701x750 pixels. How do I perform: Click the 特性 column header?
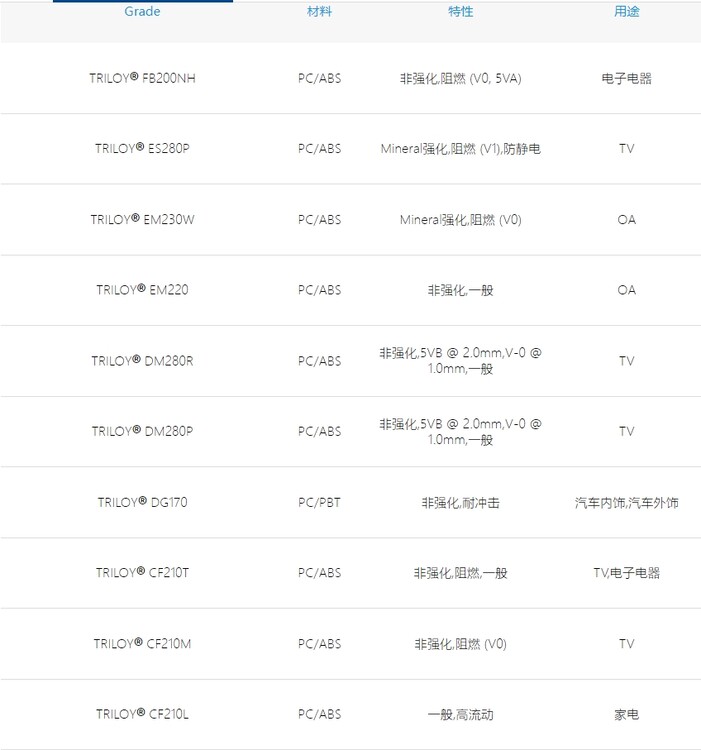click(460, 12)
